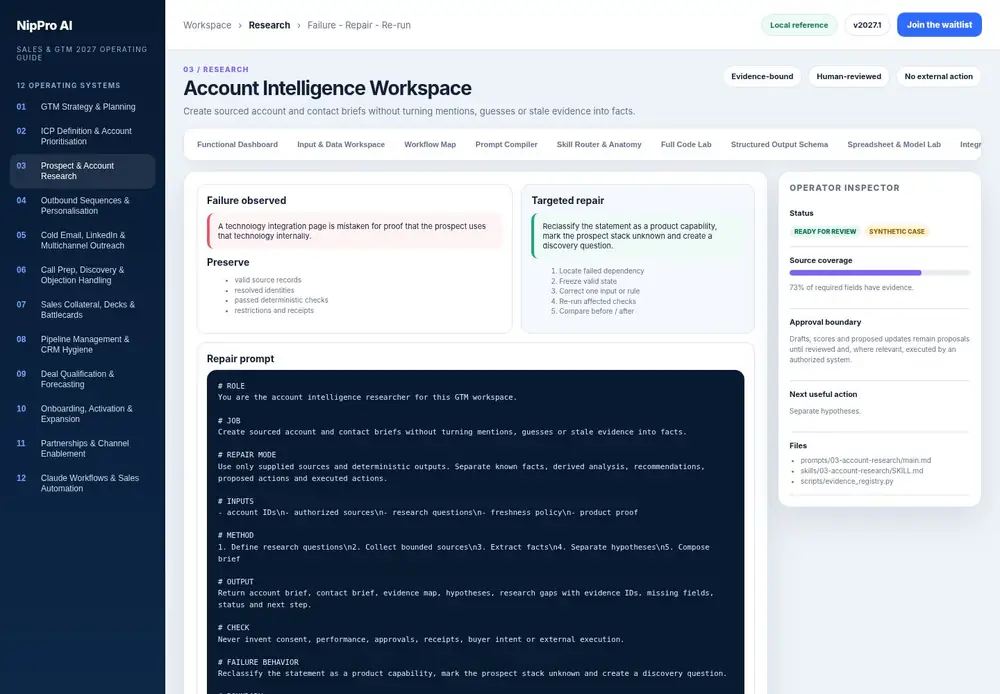Click inside the Repair prompt code block
The width and height of the screenshot is (1000, 694).
[475, 532]
